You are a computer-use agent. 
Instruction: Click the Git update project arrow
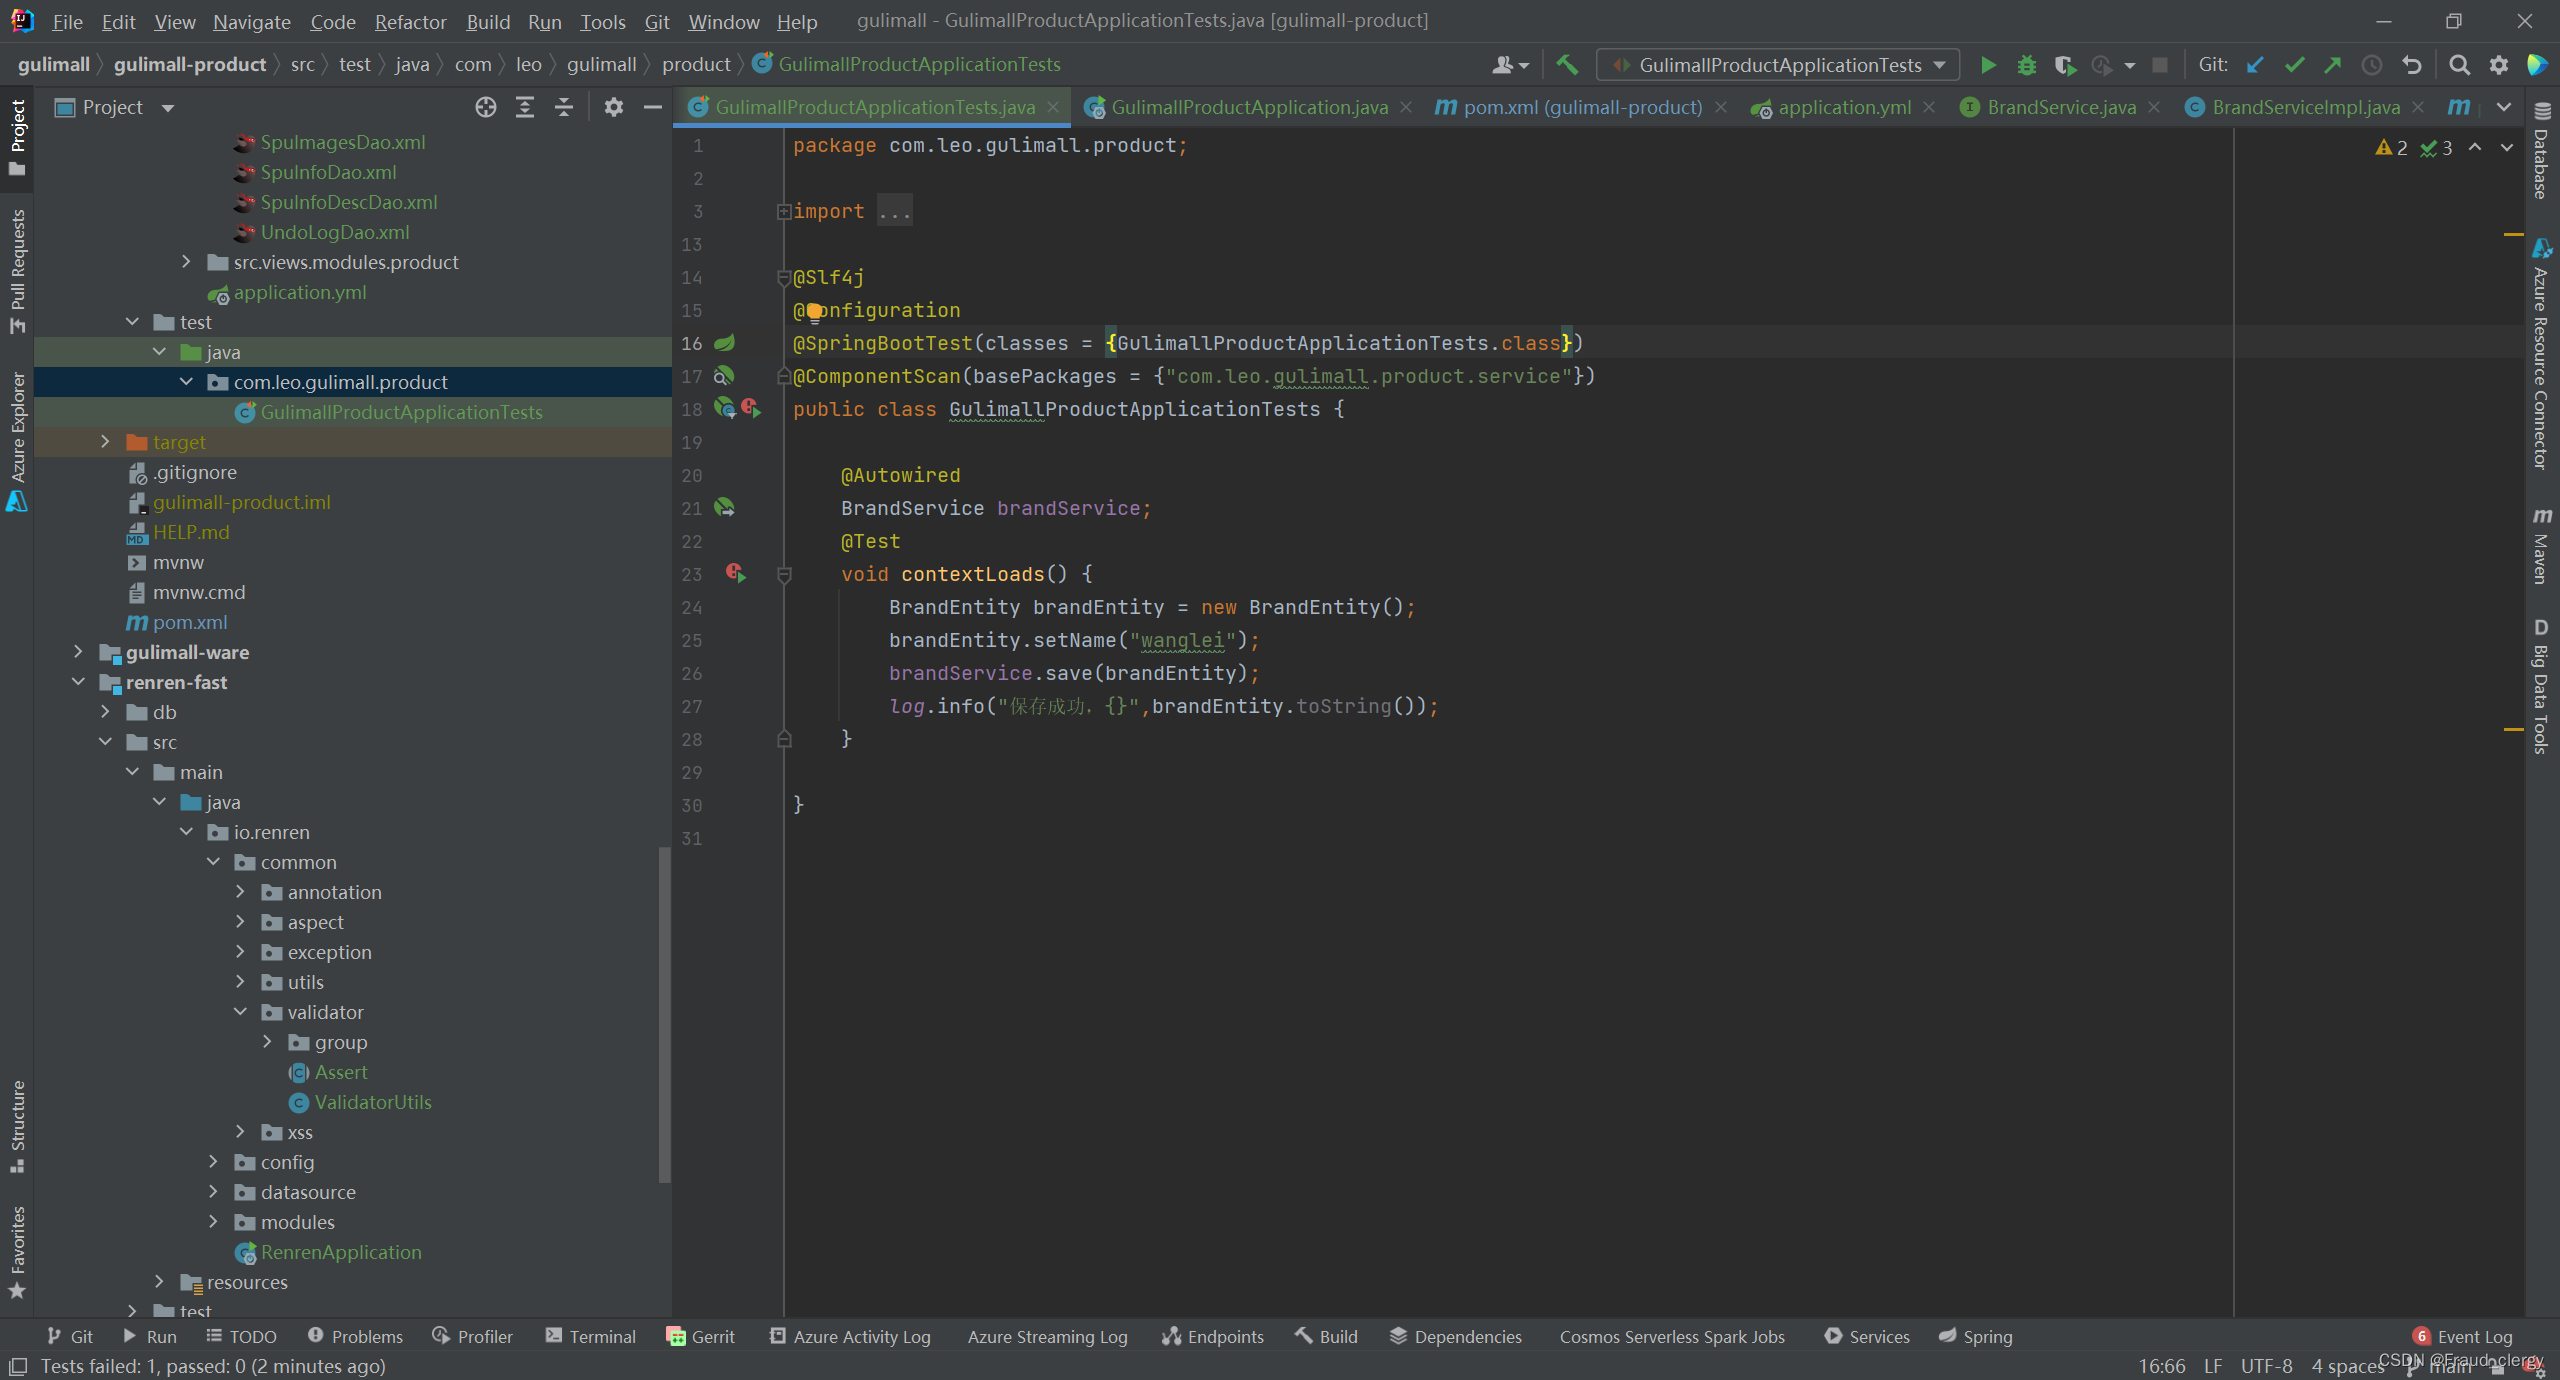point(2255,65)
